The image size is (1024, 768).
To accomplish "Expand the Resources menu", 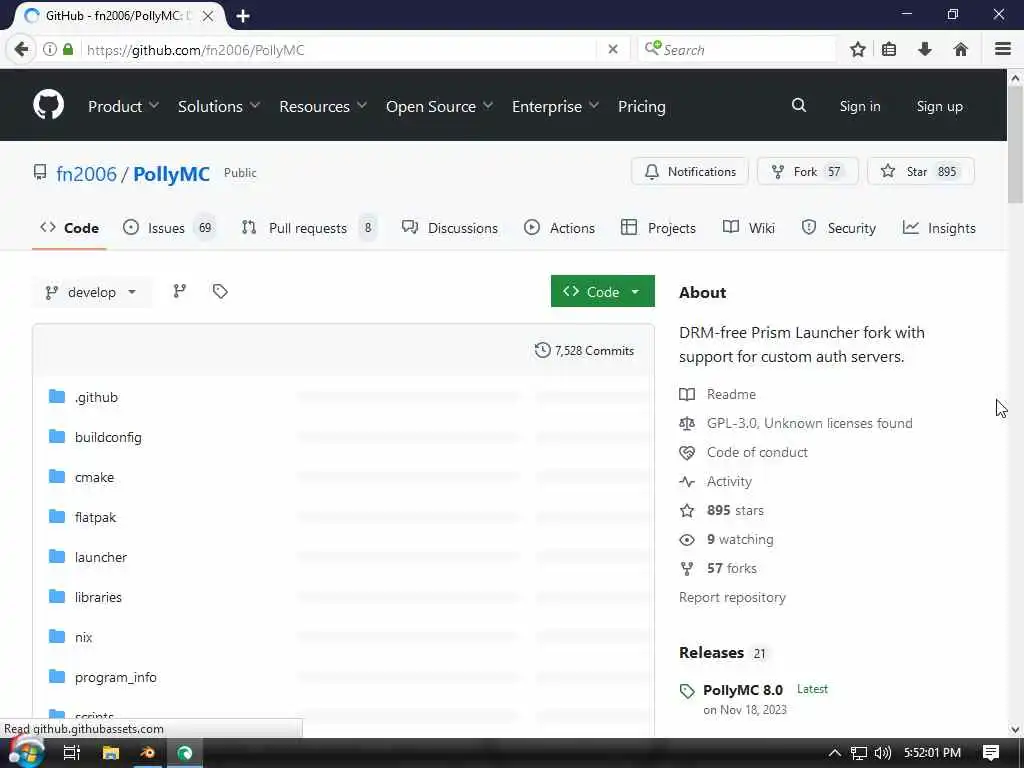I will [x=323, y=106].
